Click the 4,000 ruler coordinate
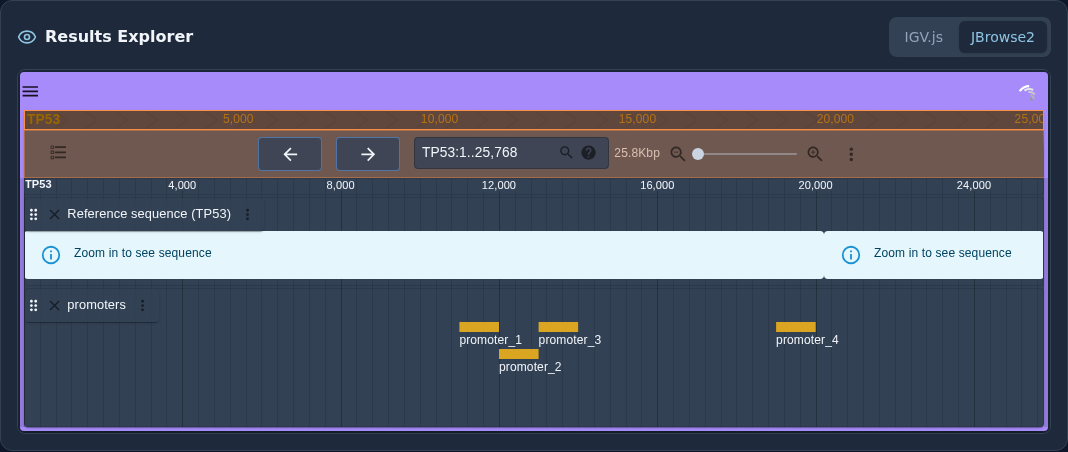1068x452 pixels. [182, 185]
